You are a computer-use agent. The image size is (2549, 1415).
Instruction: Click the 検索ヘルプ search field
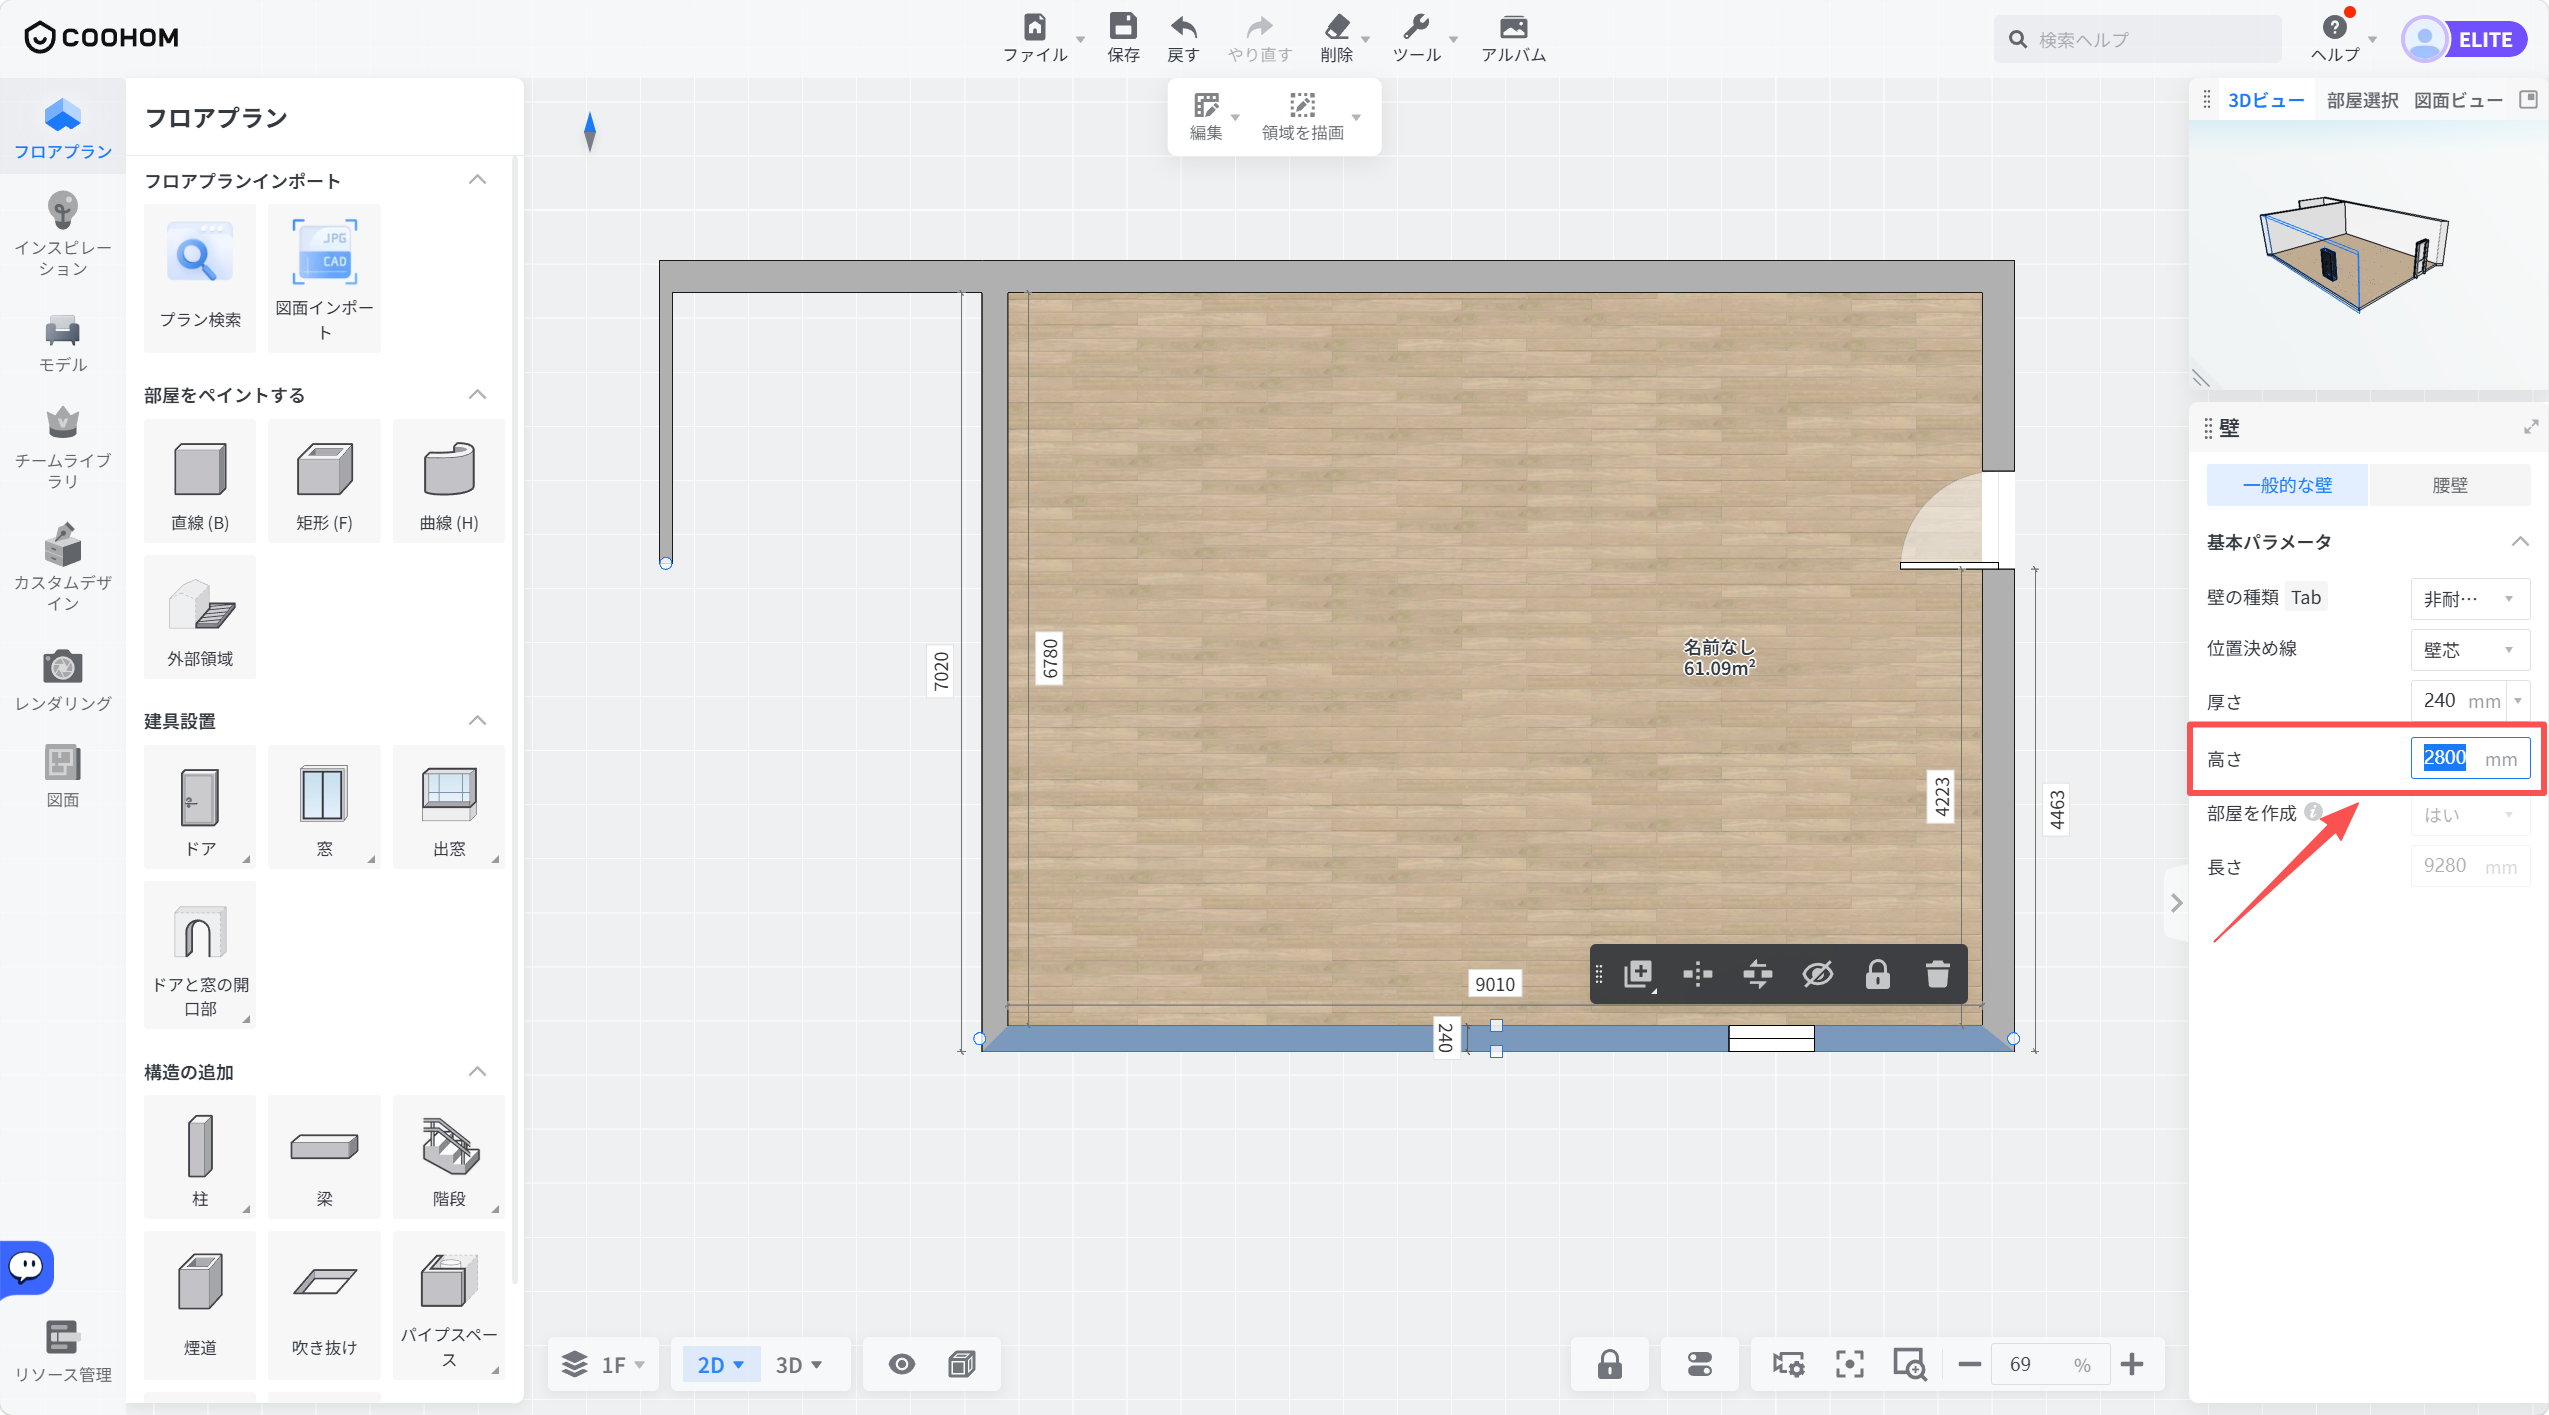pyautogui.click(x=2137, y=39)
